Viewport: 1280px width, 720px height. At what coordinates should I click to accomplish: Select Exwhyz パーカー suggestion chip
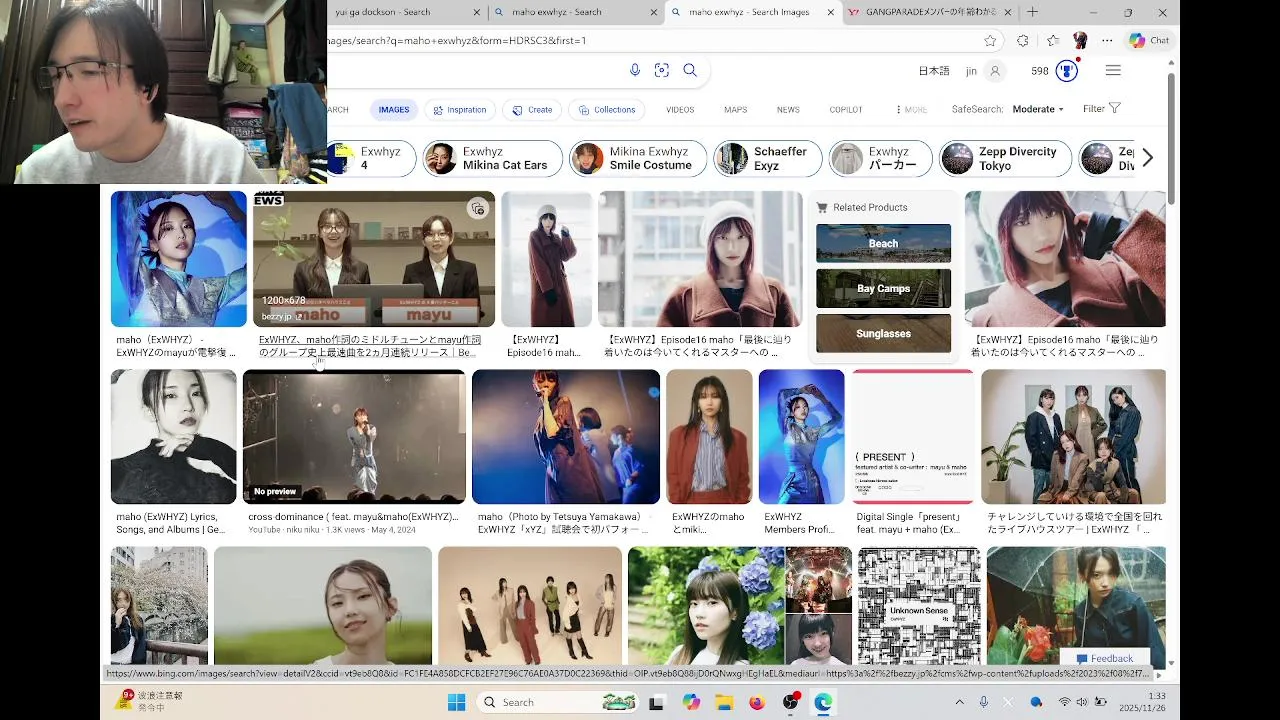point(880,158)
